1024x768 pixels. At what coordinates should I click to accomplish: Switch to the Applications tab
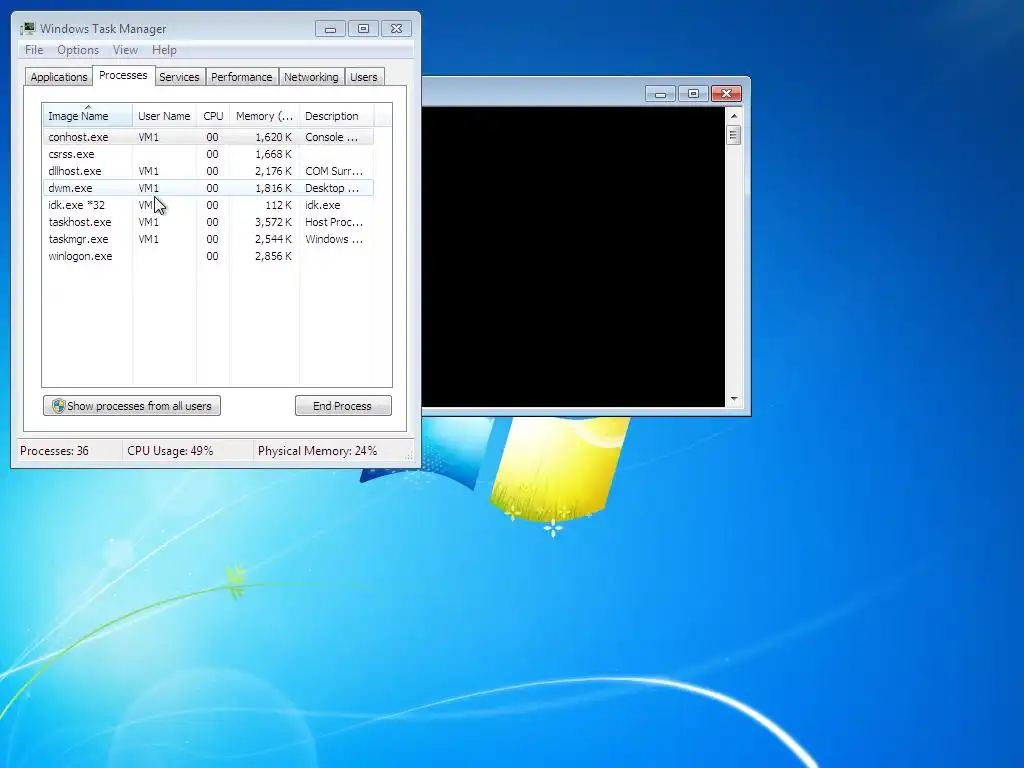point(59,77)
